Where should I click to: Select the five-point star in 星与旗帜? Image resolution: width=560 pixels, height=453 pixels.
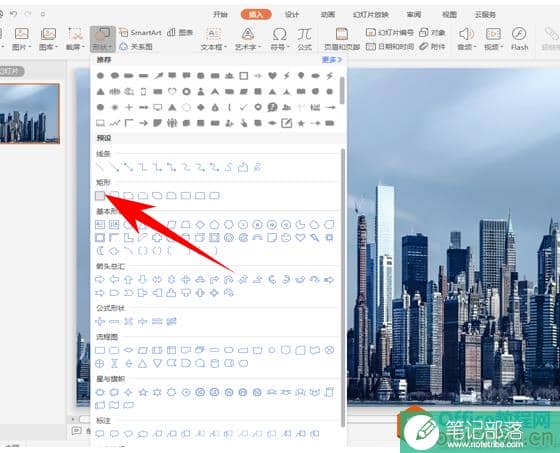point(143,392)
